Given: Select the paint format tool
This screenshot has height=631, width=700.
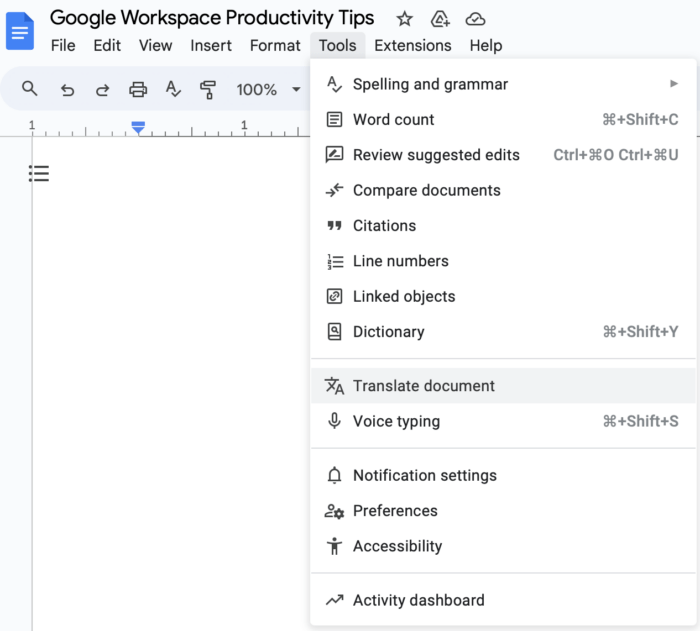Looking at the screenshot, I should point(208,89).
